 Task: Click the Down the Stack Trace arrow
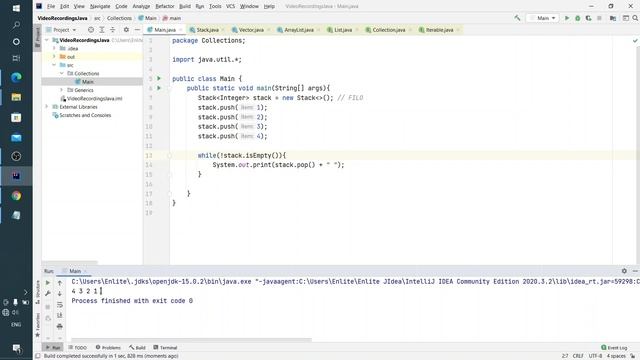click(x=60, y=293)
